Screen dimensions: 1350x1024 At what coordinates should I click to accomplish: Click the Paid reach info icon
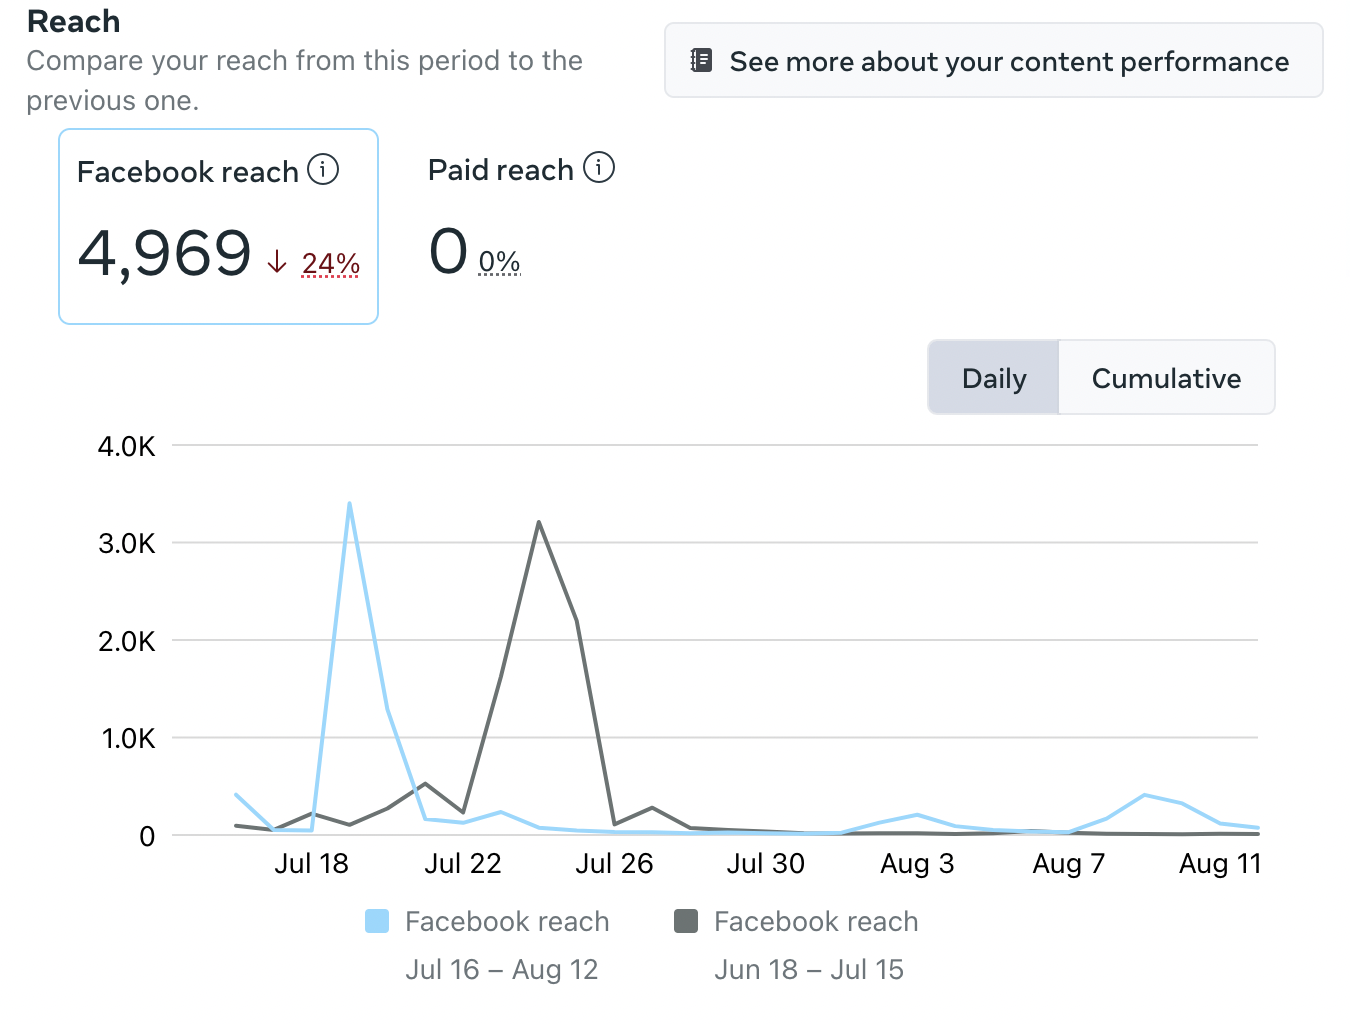tap(599, 168)
